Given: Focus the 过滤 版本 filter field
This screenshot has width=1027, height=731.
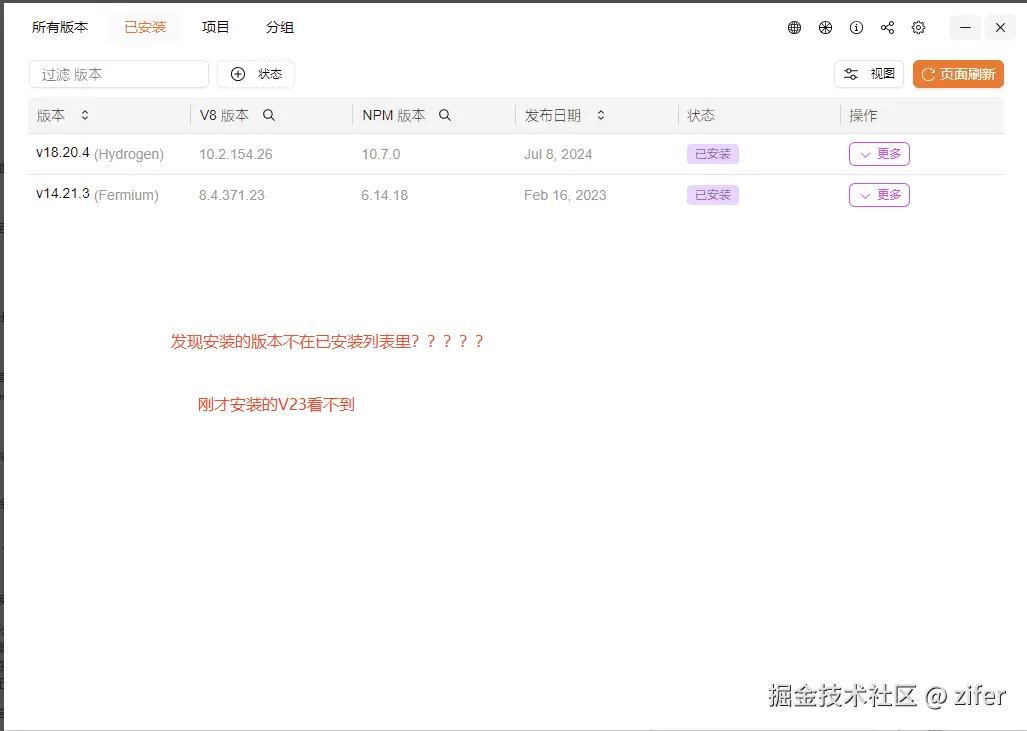Looking at the screenshot, I should click(x=119, y=74).
